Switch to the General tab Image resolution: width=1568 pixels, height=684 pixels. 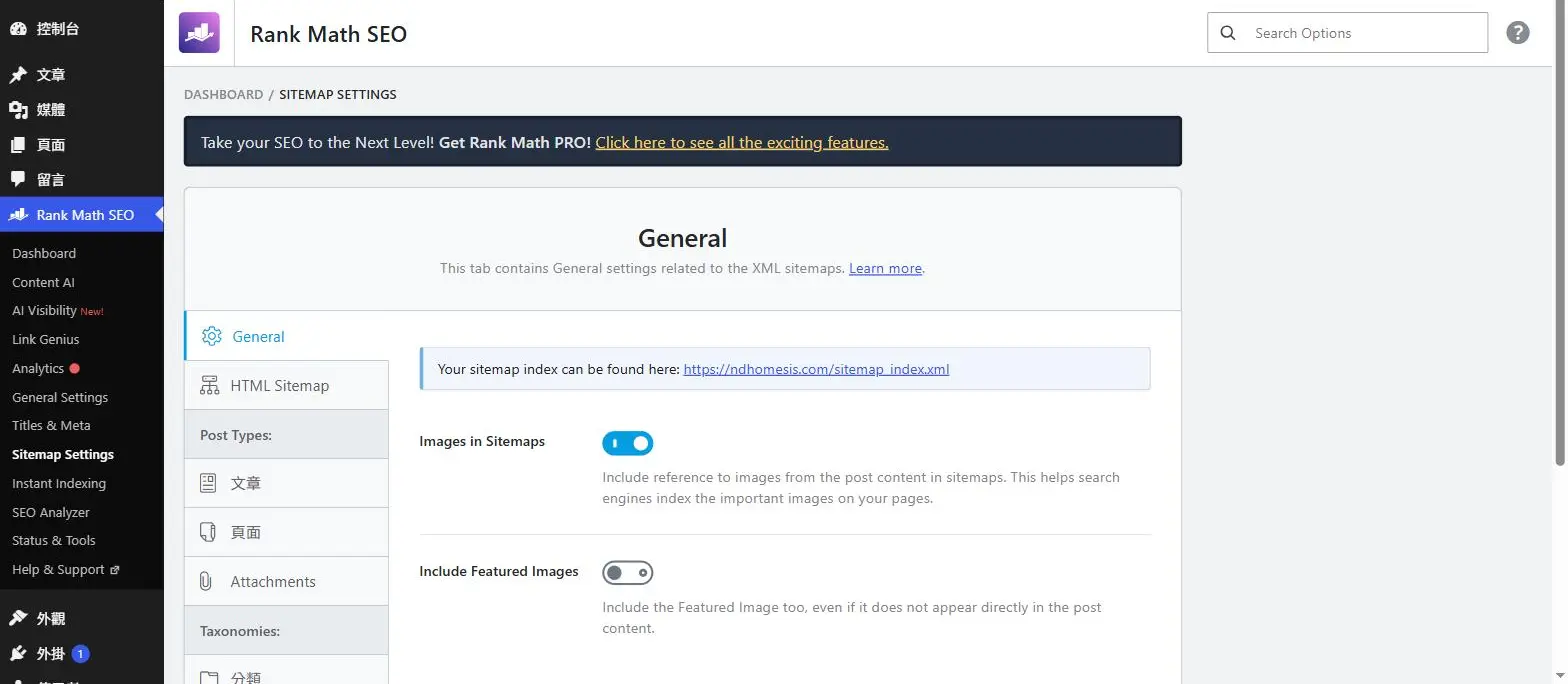pos(287,336)
